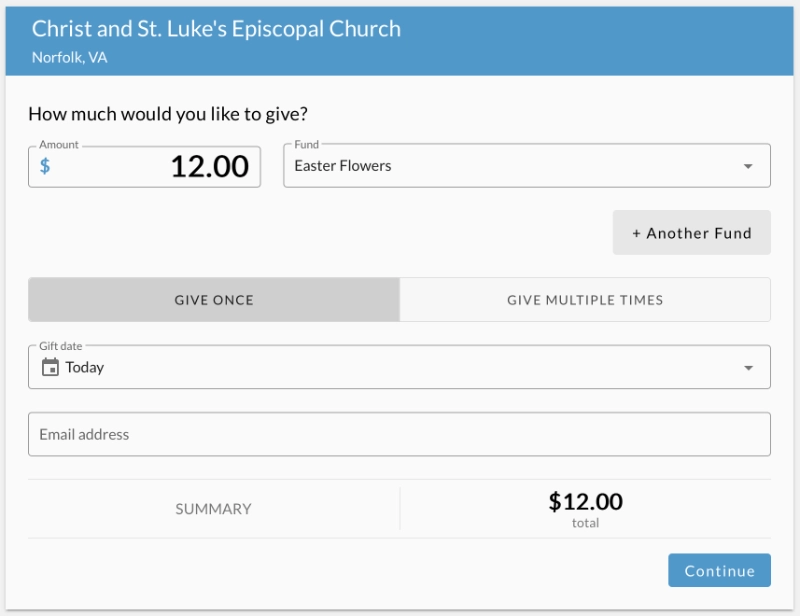Select the Give Once option
The width and height of the screenshot is (800, 616).
214,300
